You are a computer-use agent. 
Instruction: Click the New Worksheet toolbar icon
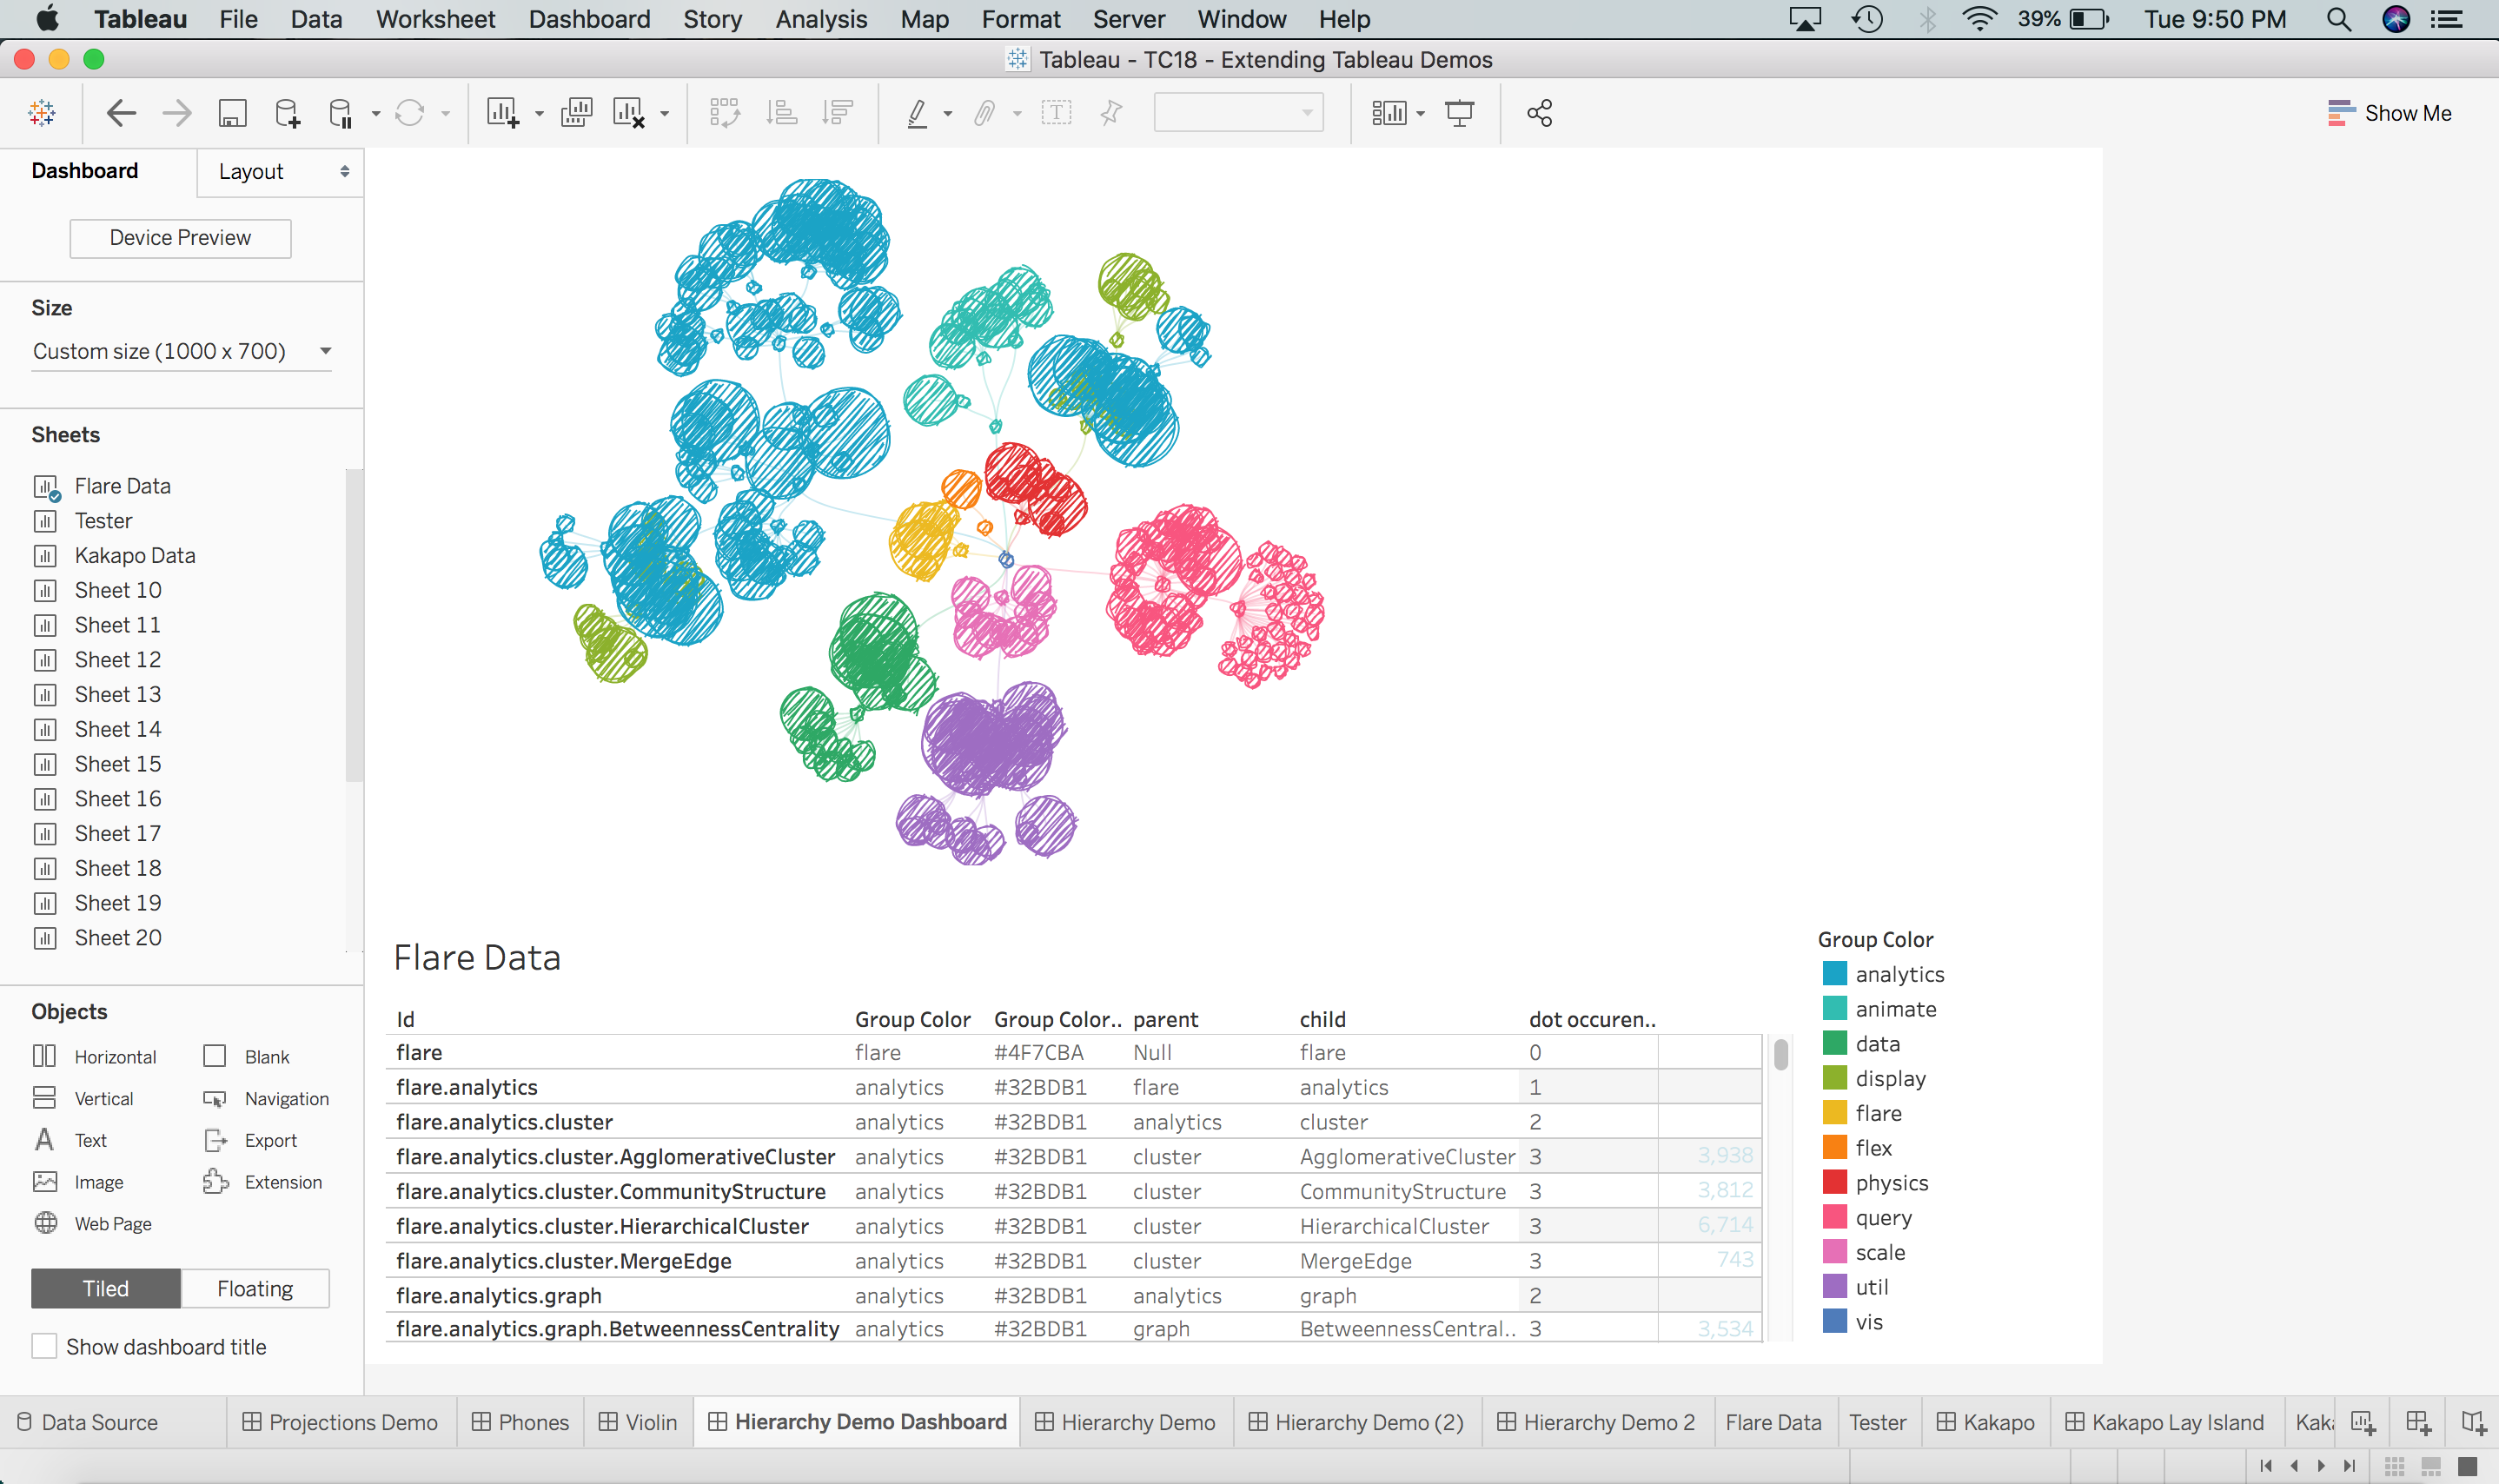click(502, 113)
